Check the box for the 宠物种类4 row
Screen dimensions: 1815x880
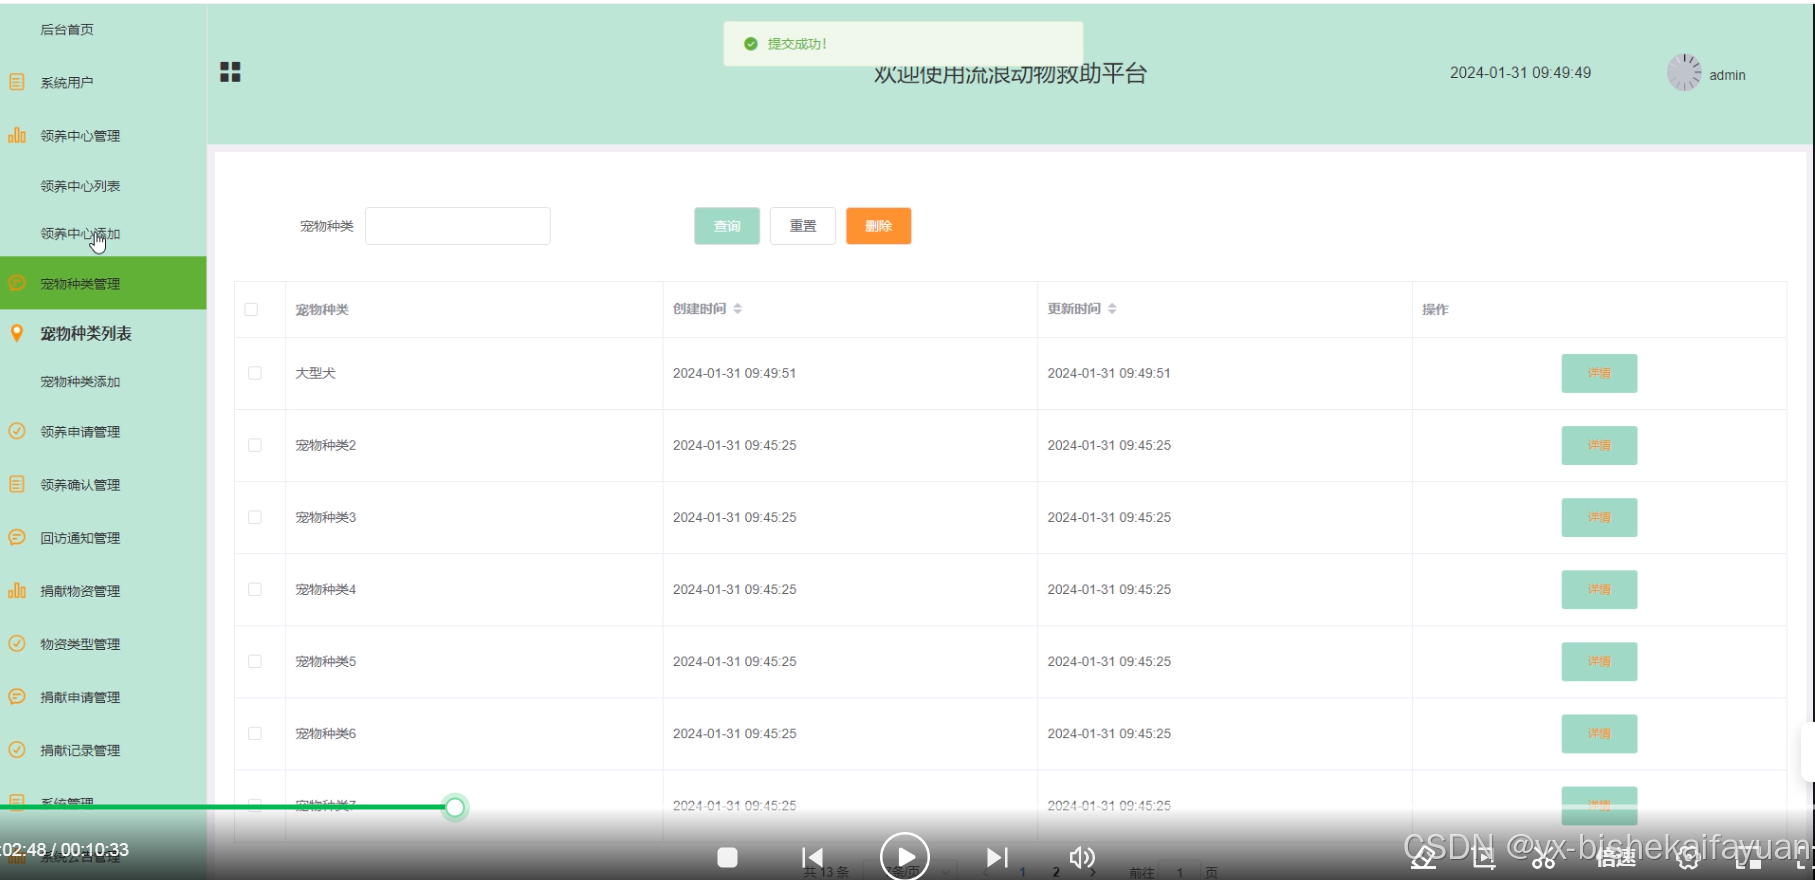255,589
